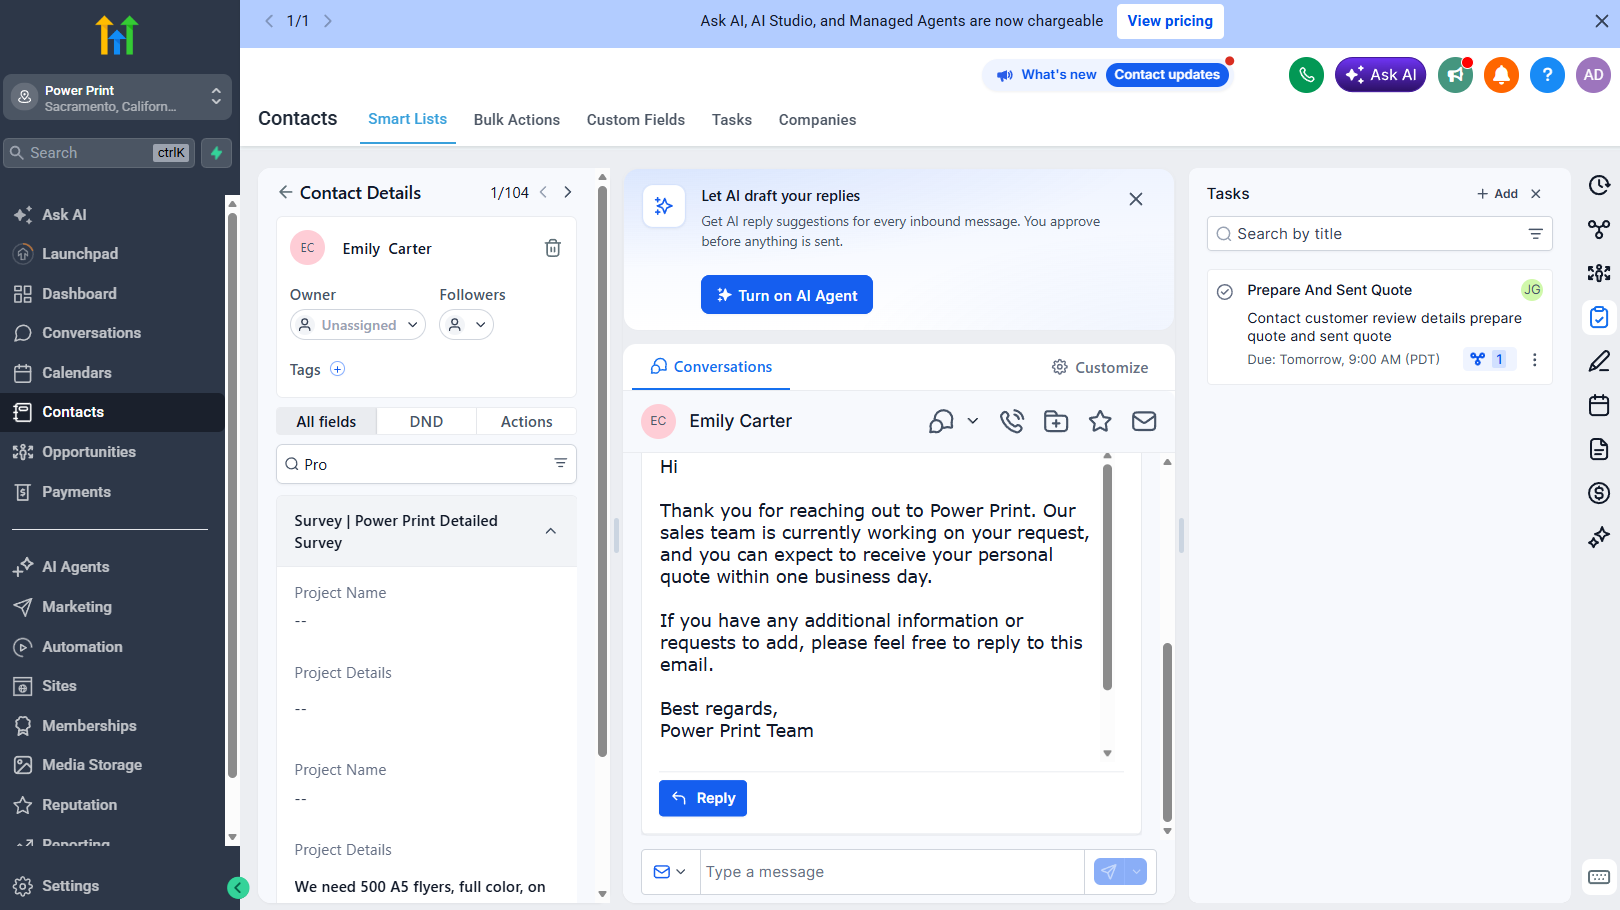Click the envelope icon in conversation header
The width and height of the screenshot is (1620, 910).
click(1144, 421)
